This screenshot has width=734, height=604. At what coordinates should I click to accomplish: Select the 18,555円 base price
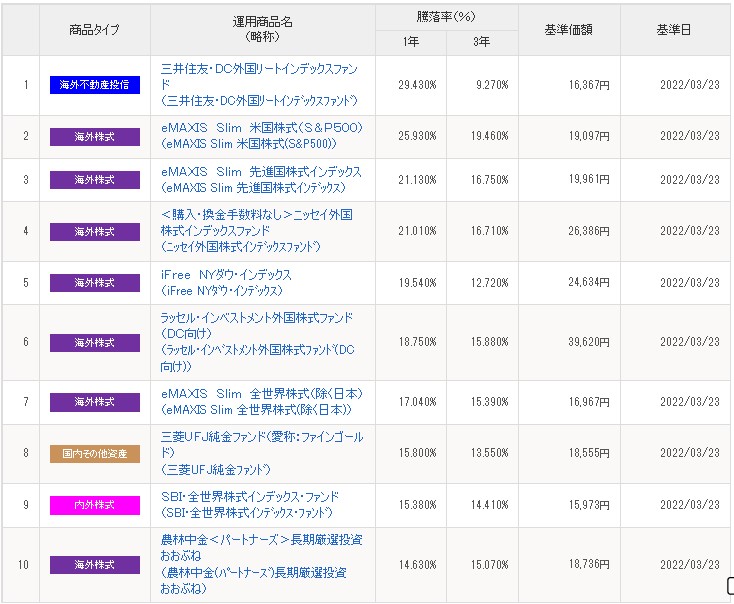click(x=589, y=453)
